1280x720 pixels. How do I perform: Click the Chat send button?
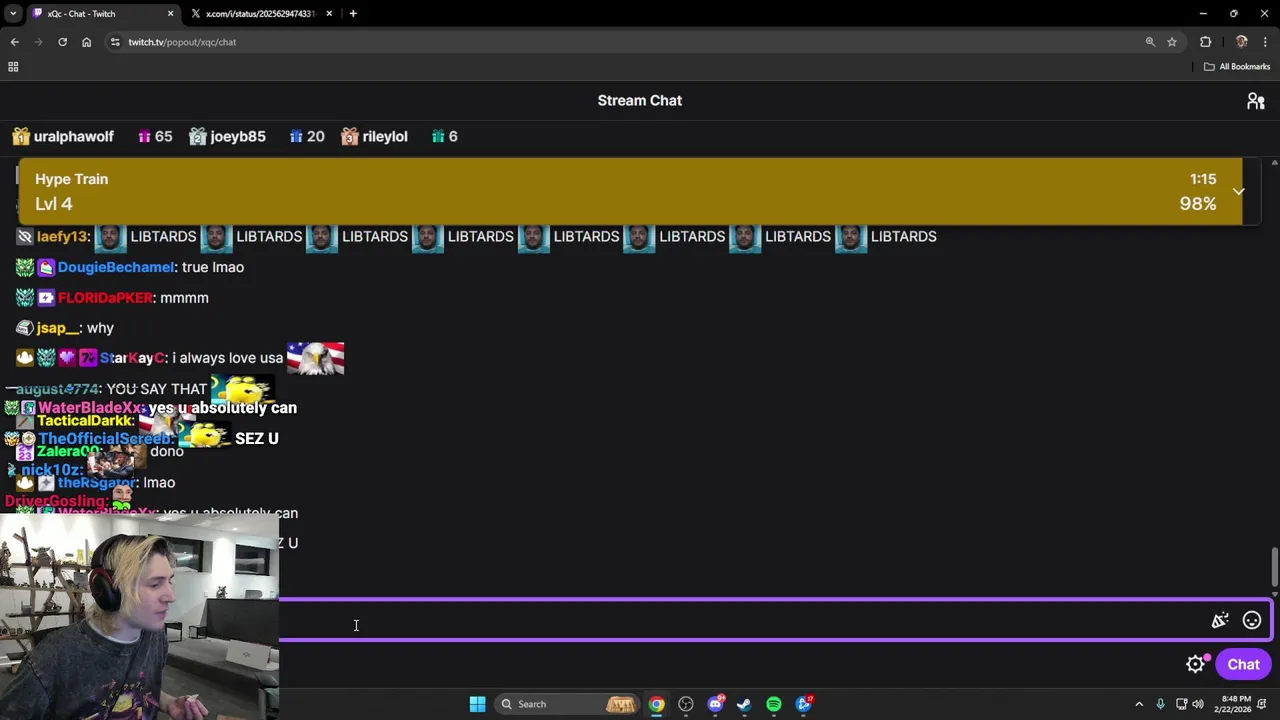1243,664
